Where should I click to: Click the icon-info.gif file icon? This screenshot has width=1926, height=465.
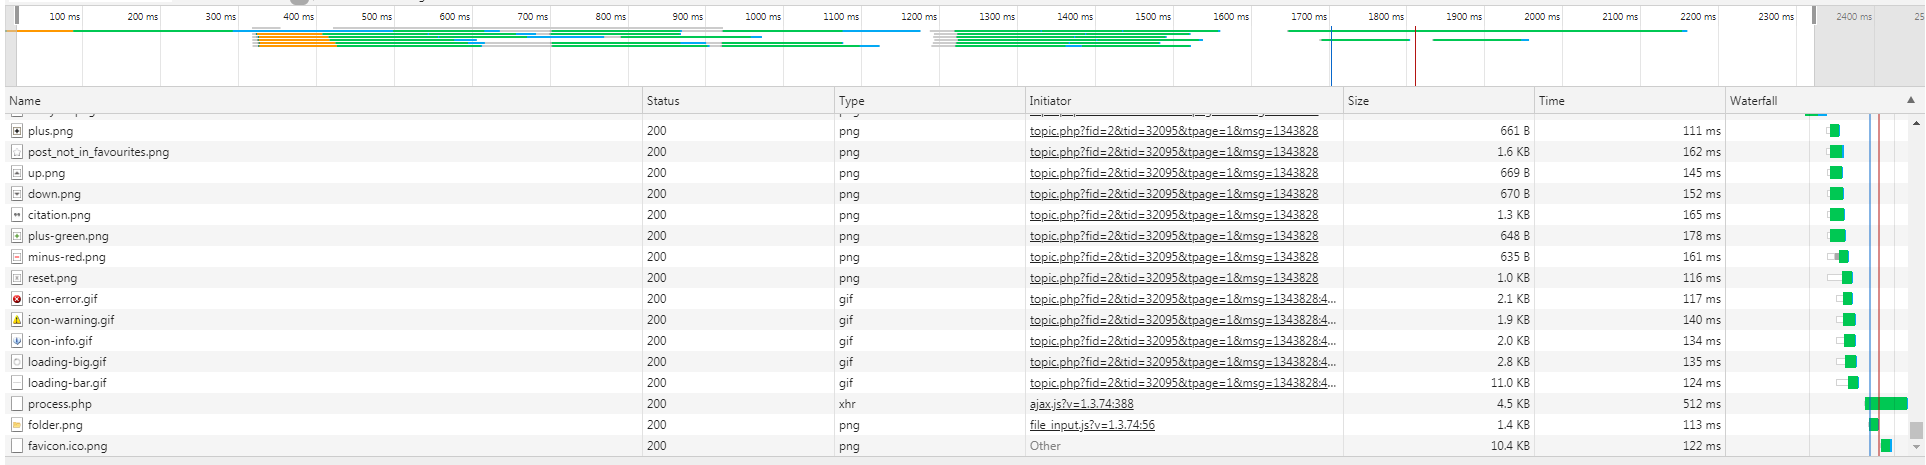17,341
